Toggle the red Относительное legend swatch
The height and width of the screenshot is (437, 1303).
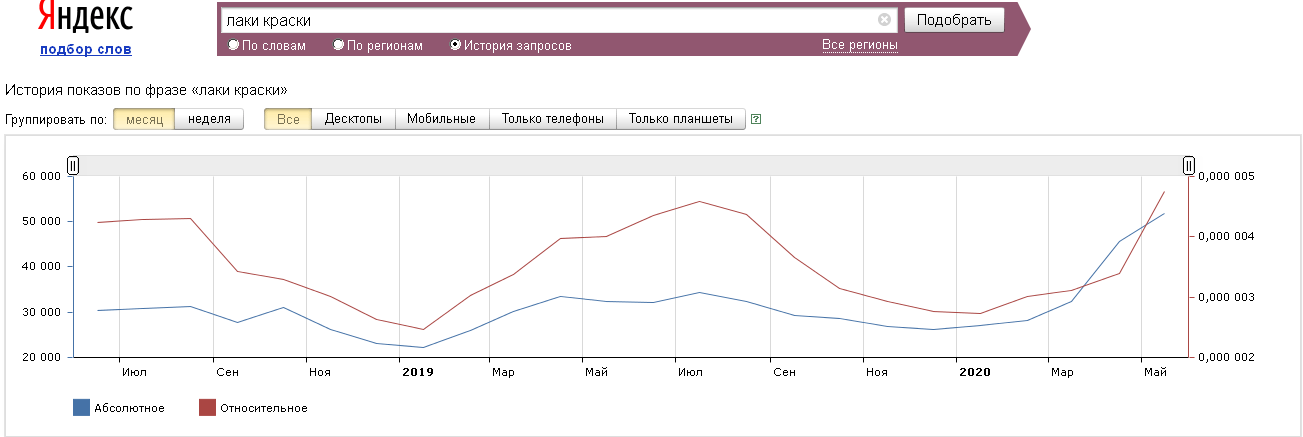(x=207, y=407)
